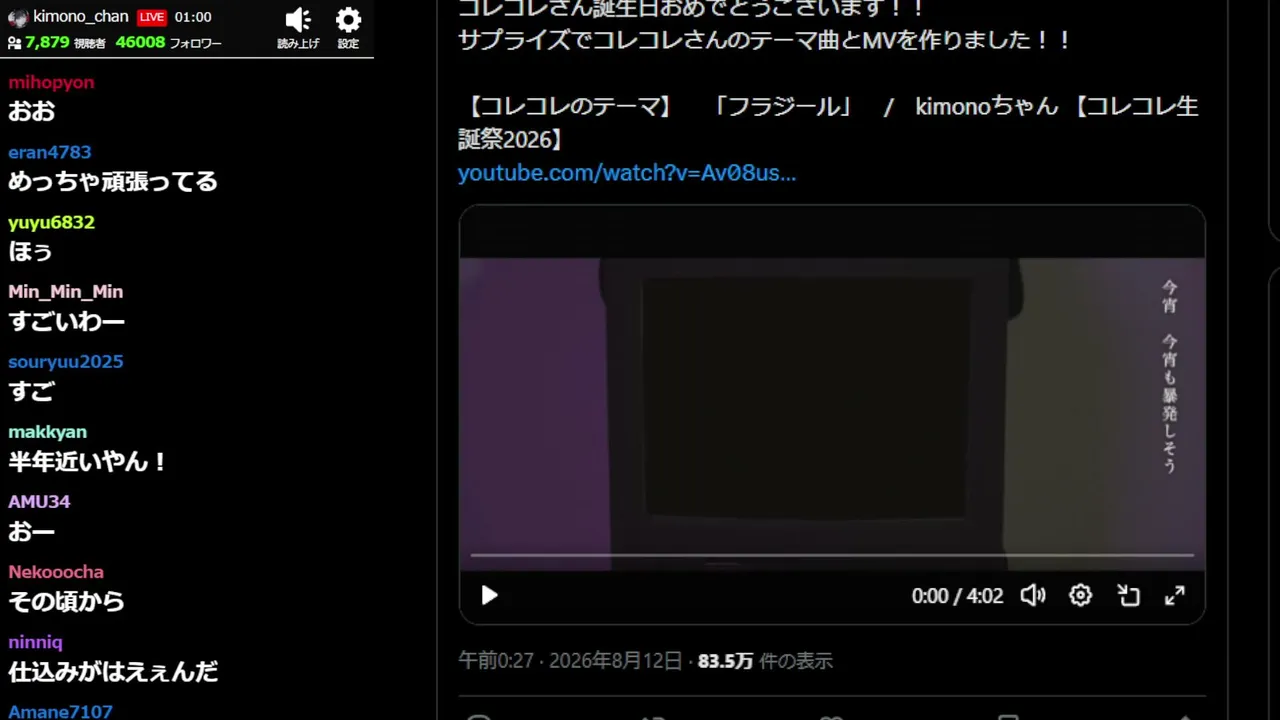
Task: Click the tweet timestamp 午前0:27 · 2026年8月12日
Action: point(570,661)
